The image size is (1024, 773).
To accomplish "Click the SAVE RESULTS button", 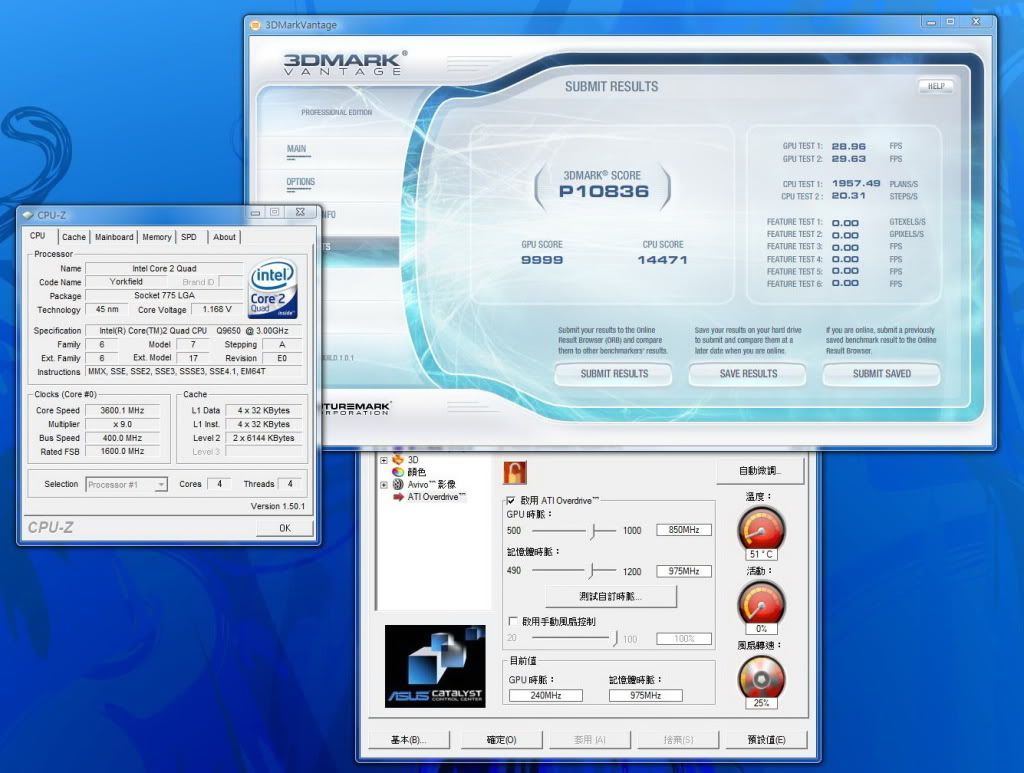I will tap(748, 374).
